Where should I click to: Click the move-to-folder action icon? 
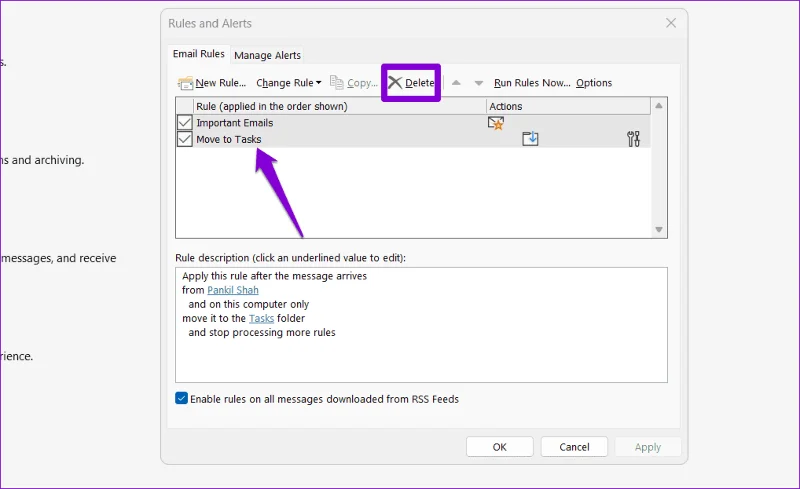point(531,138)
